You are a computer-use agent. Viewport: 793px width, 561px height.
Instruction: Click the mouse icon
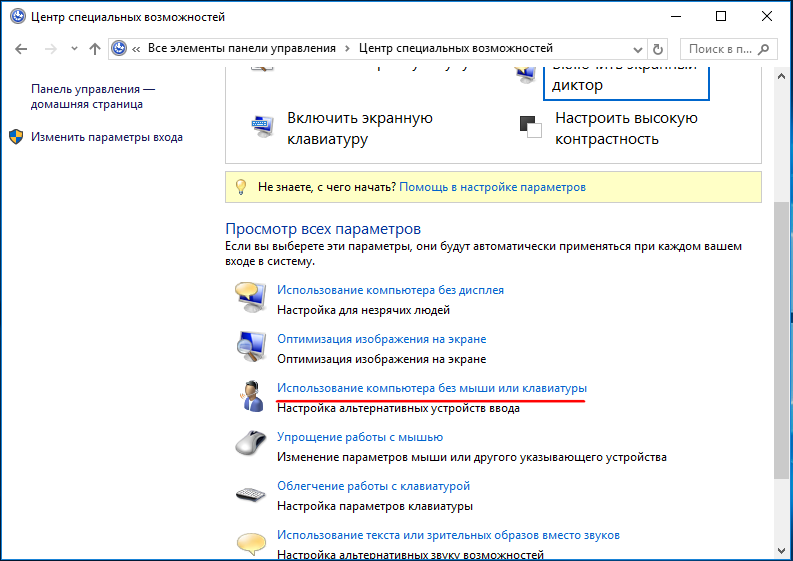click(251, 443)
